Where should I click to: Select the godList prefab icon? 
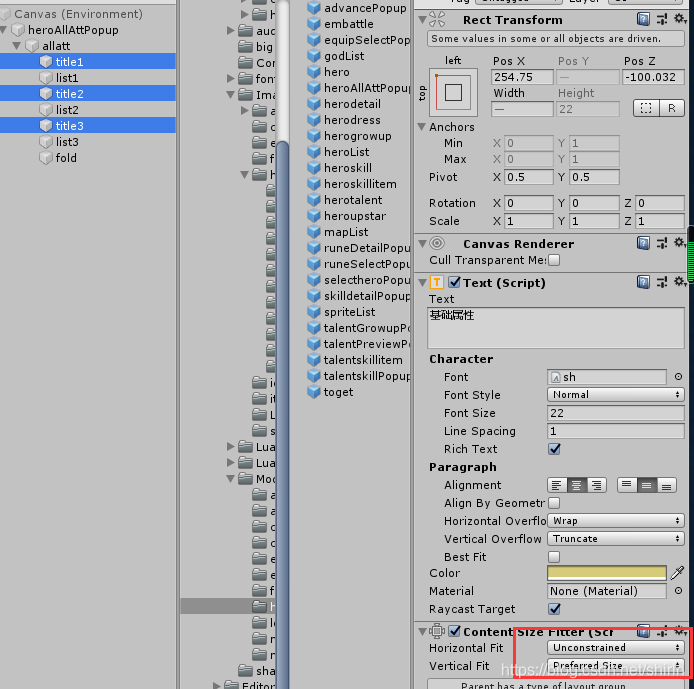[314, 56]
